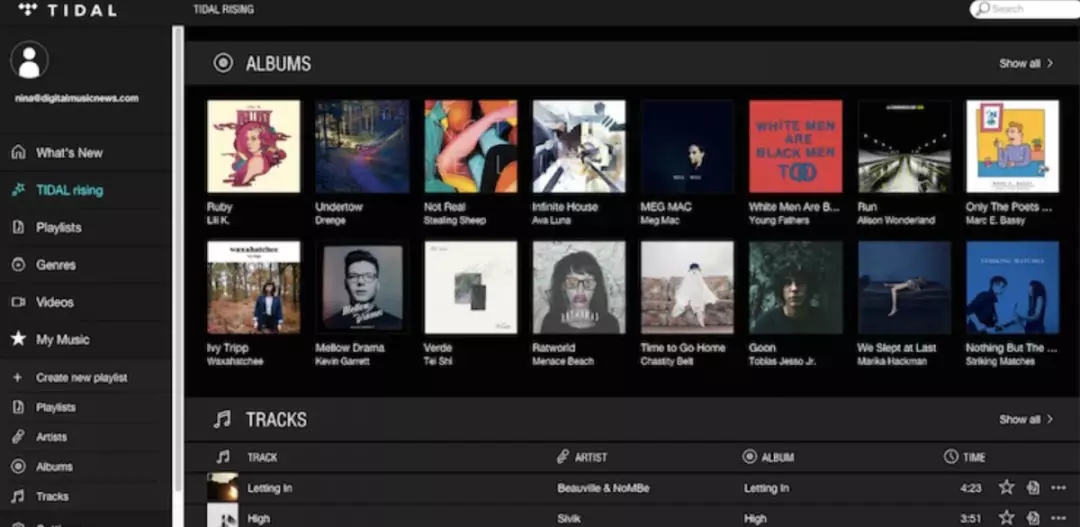Open Time to Go Home album cover

687,287
